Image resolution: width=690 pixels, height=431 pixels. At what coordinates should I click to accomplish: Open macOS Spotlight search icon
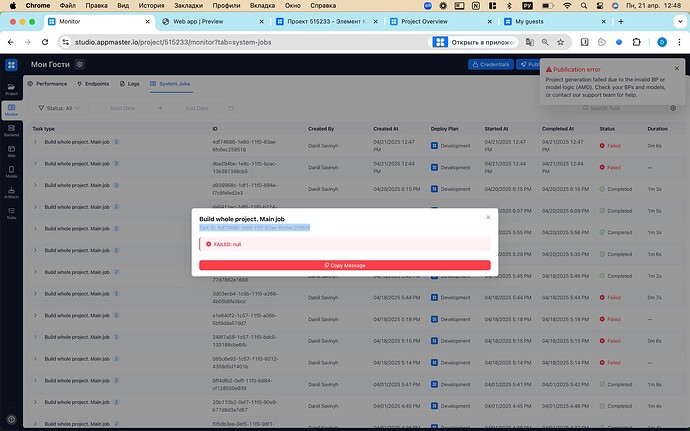click(584, 6)
